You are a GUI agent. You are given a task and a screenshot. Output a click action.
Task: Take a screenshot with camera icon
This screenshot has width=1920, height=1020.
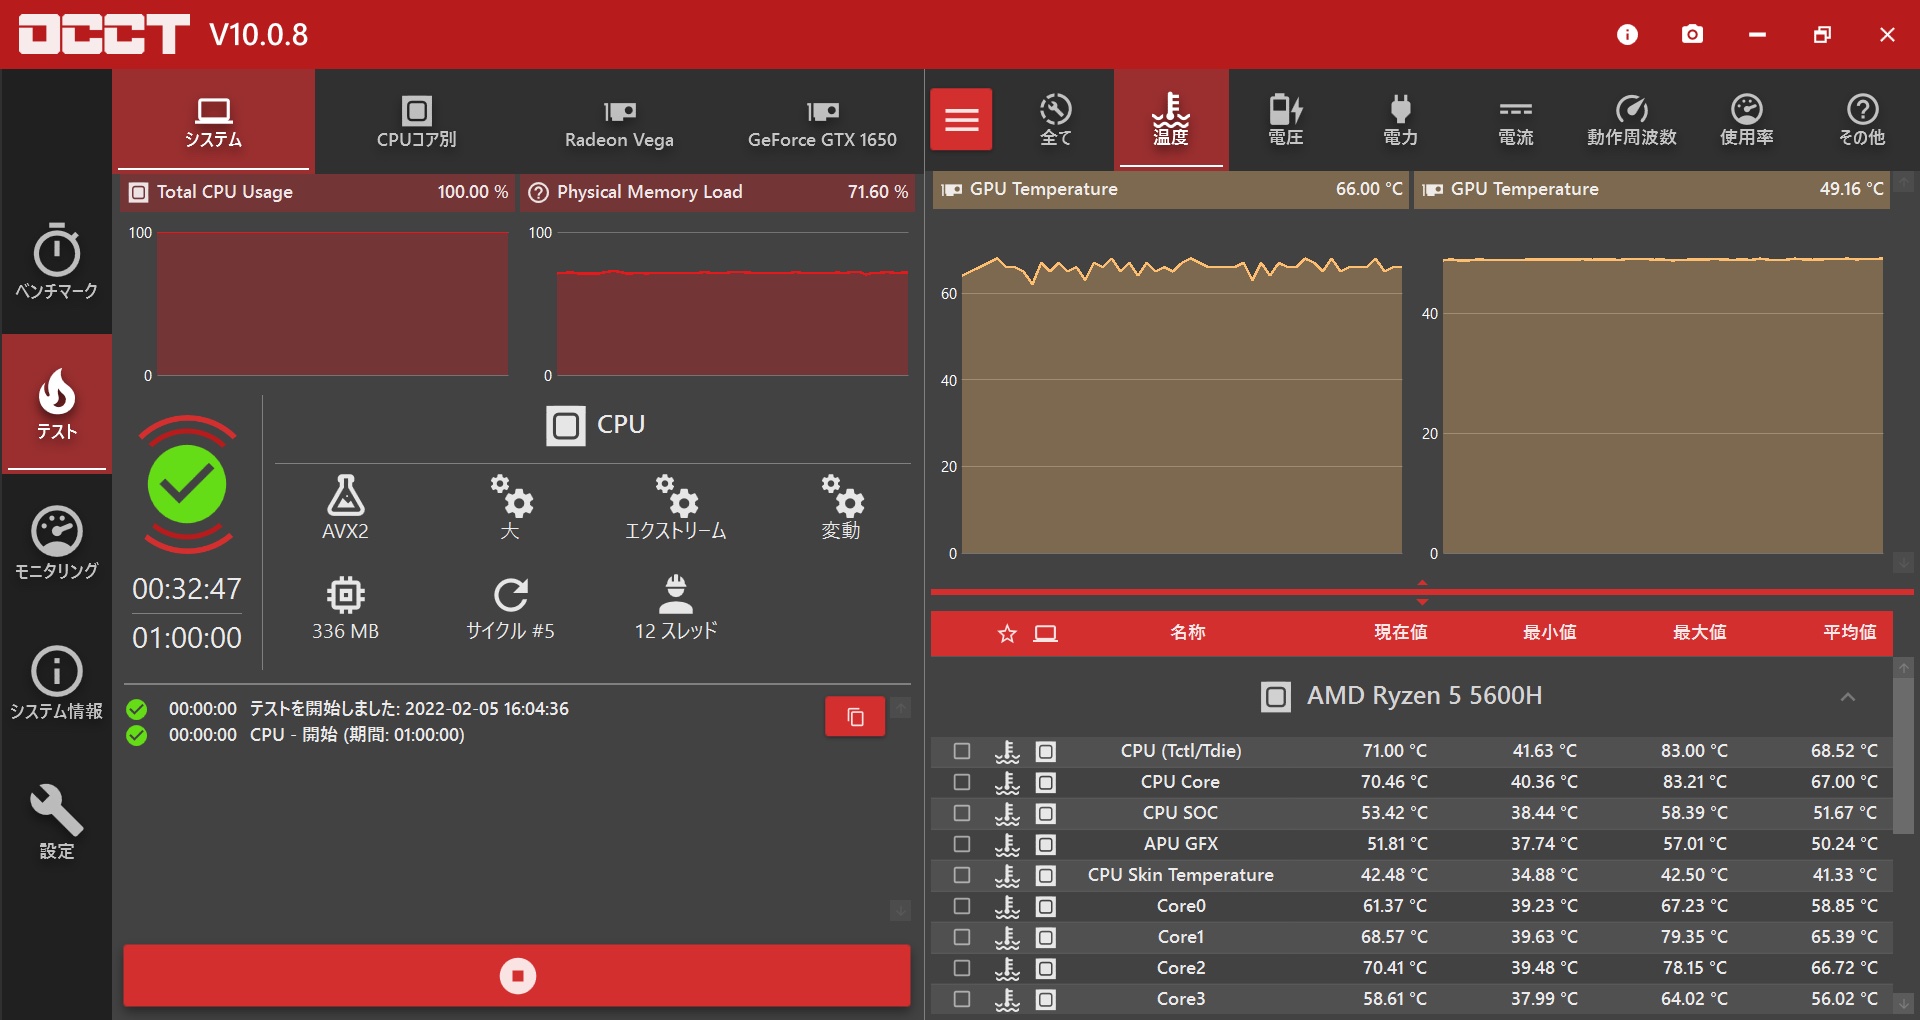(x=1692, y=35)
